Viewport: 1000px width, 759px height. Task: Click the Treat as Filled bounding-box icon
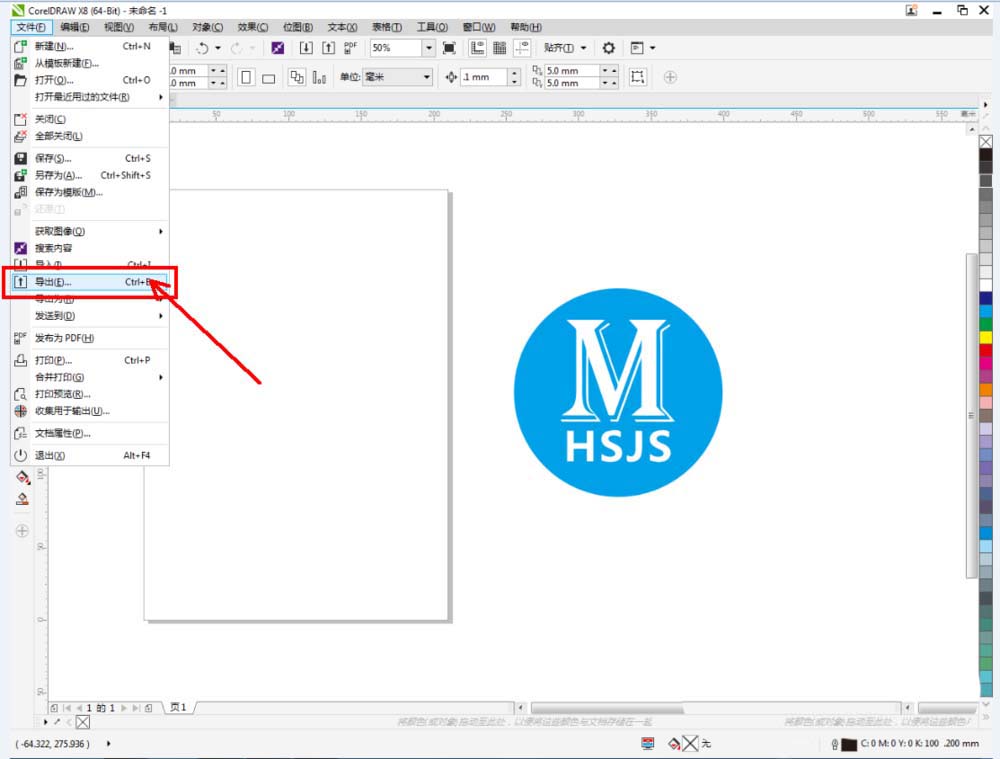point(637,77)
